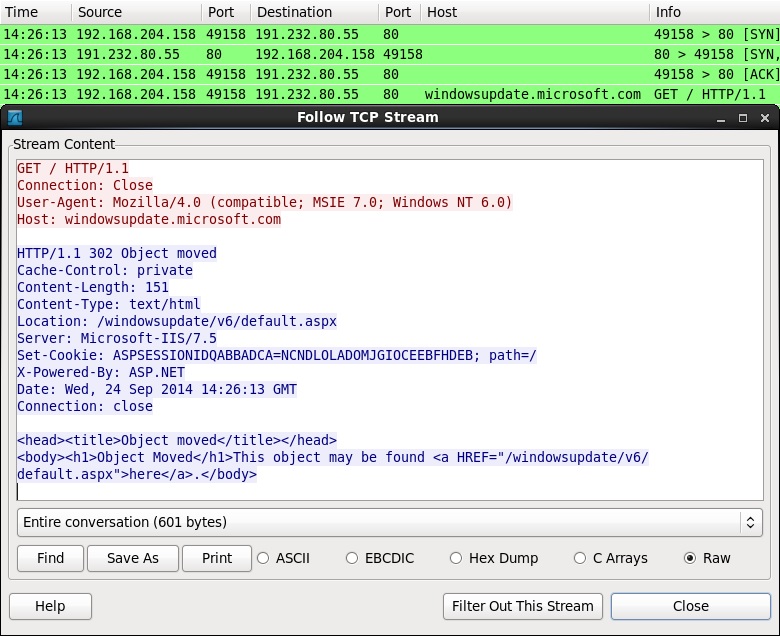Click the Port column header next to Source
The image size is (780, 636).
[226, 12]
